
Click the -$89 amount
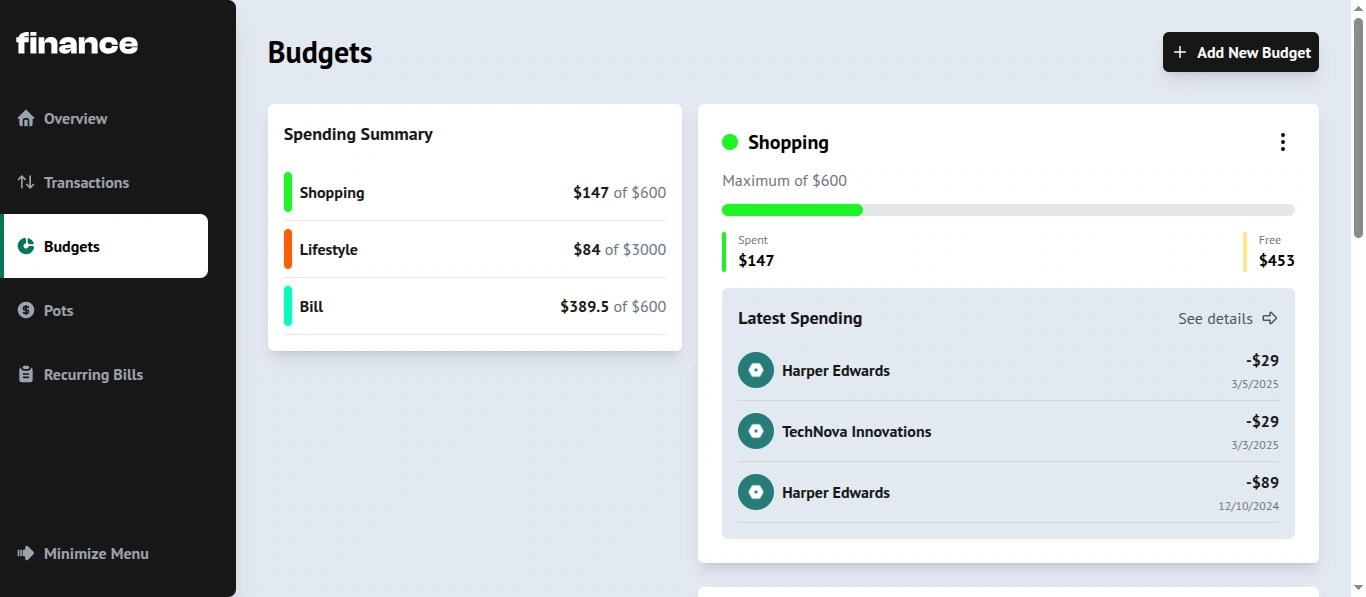coord(1262,482)
